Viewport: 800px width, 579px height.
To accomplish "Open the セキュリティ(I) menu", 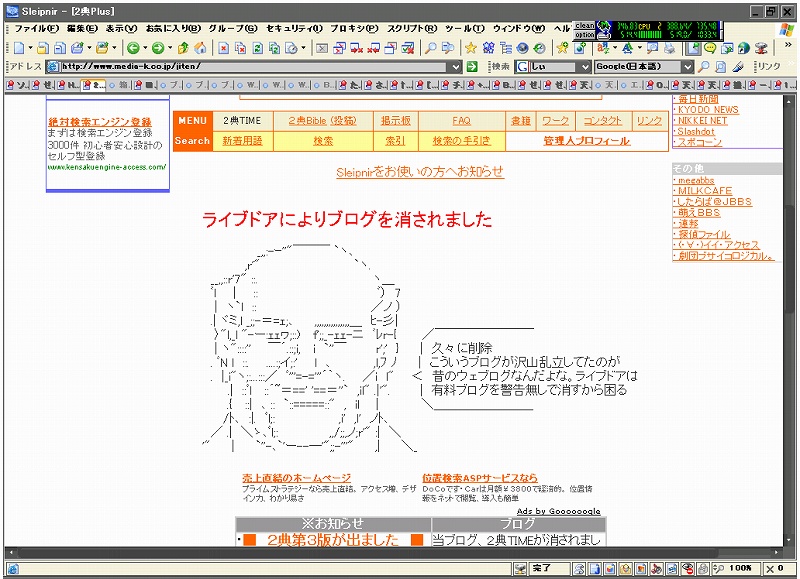I will coord(294,29).
